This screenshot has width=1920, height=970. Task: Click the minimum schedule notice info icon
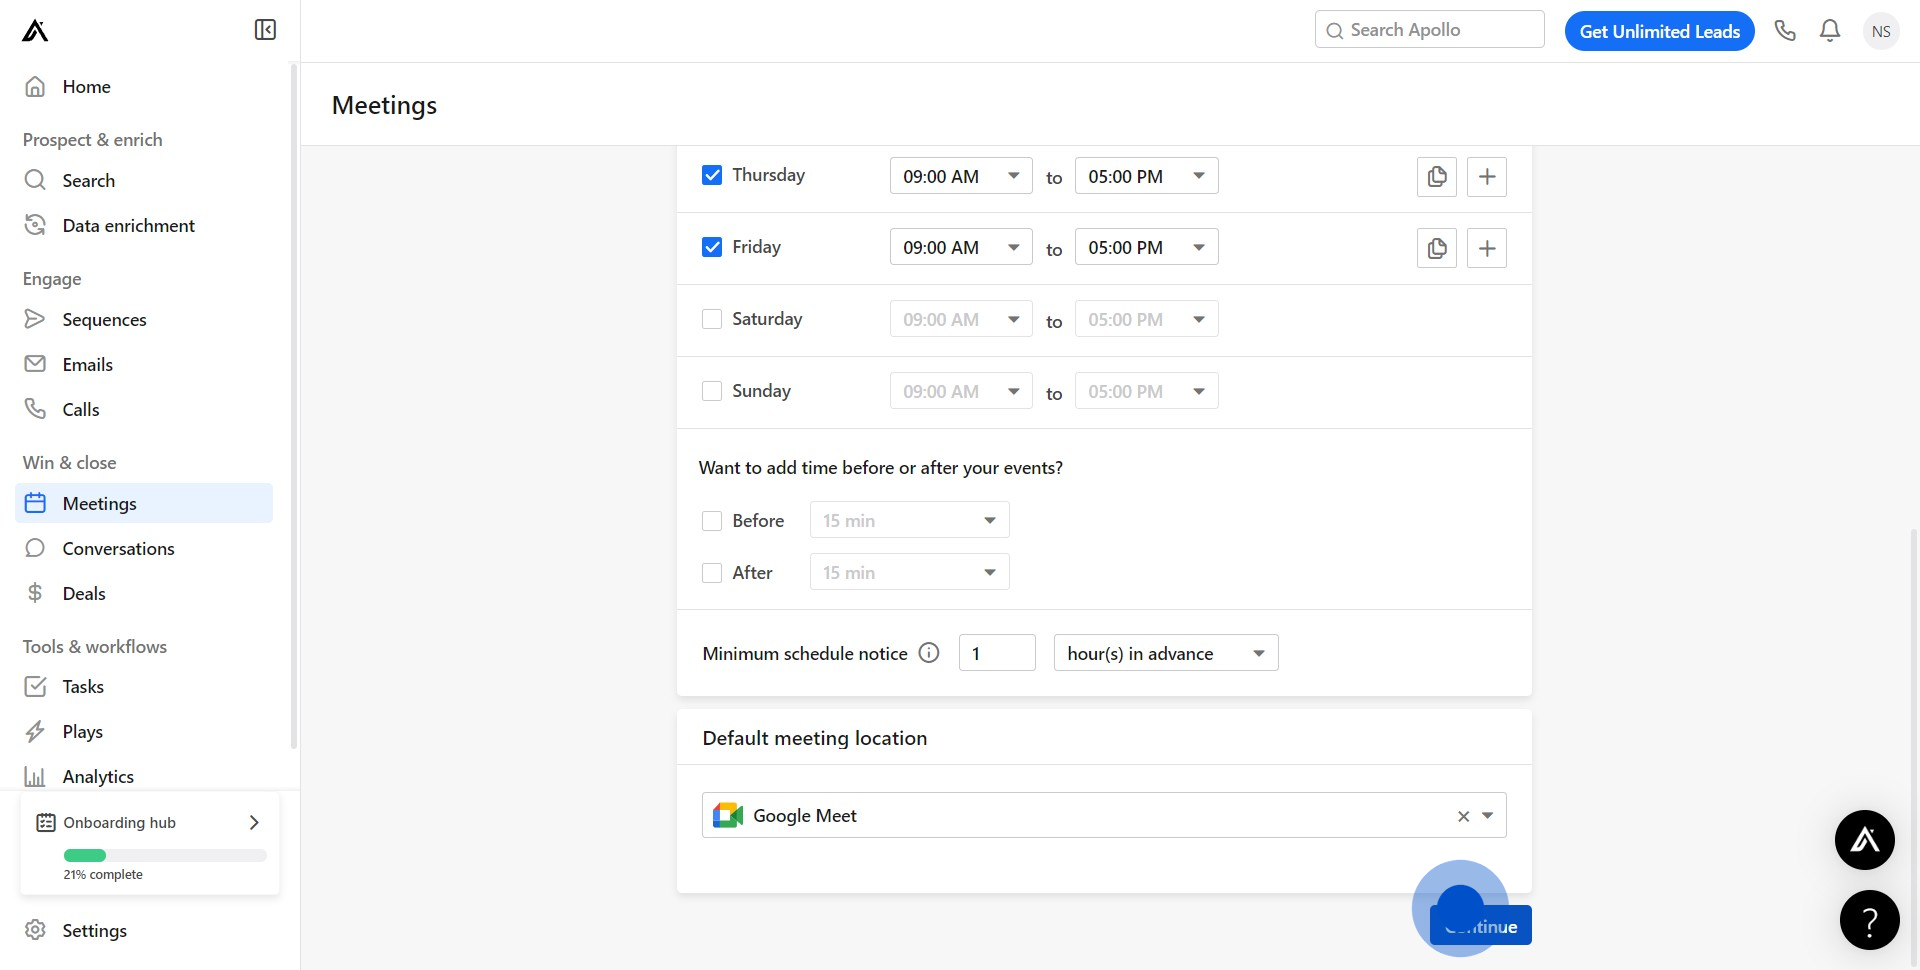(x=929, y=653)
